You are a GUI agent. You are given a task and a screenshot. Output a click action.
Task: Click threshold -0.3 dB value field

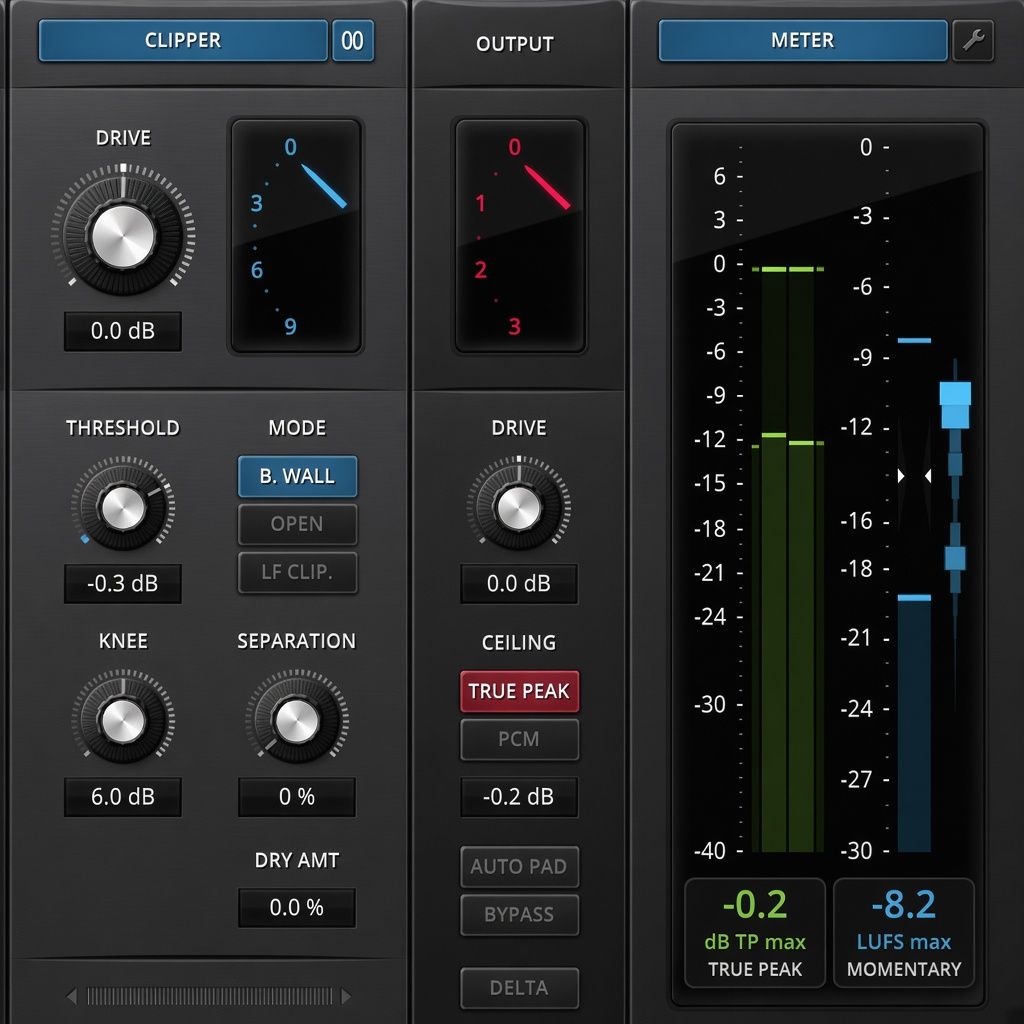click(x=123, y=583)
